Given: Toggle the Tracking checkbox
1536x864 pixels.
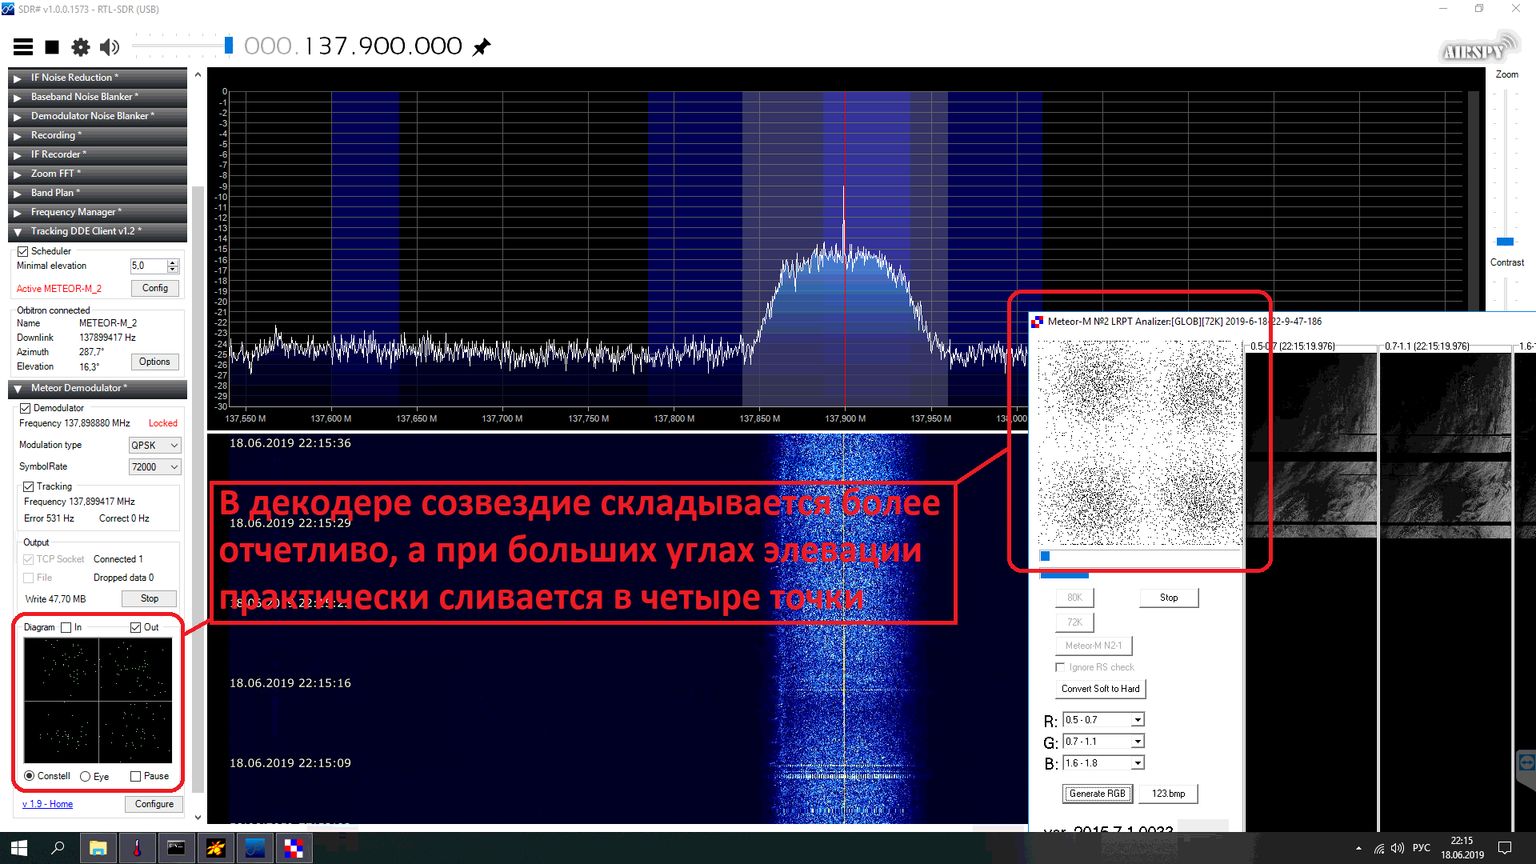Looking at the screenshot, I should coord(29,487).
